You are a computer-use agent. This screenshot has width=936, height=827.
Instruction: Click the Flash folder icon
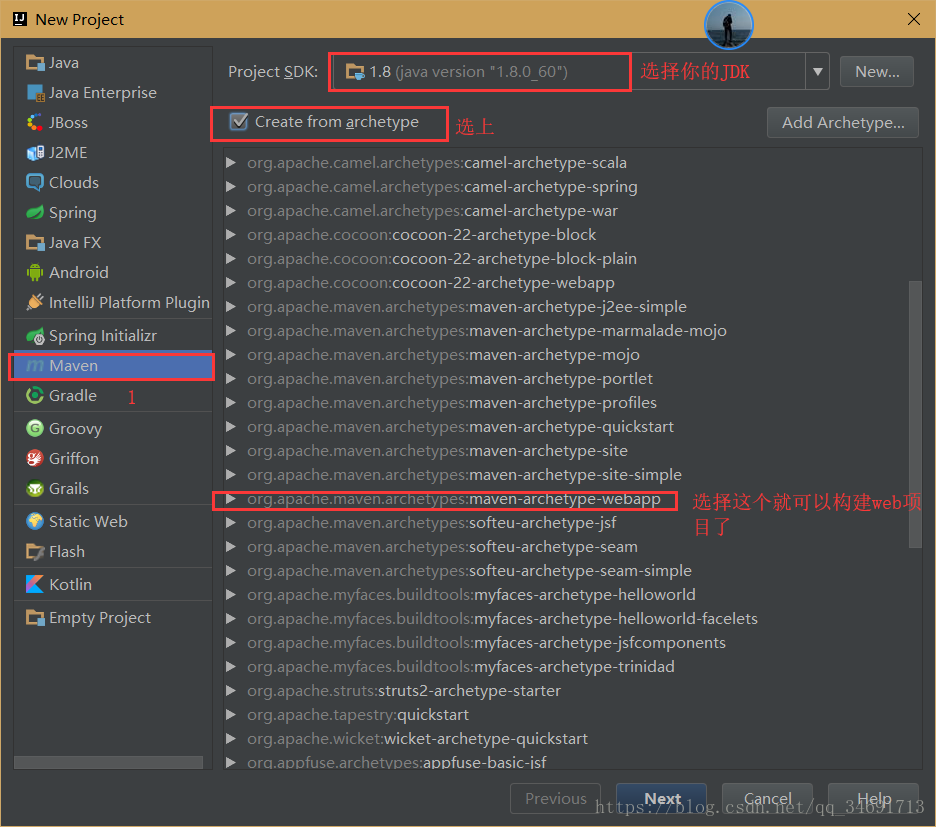(35, 551)
